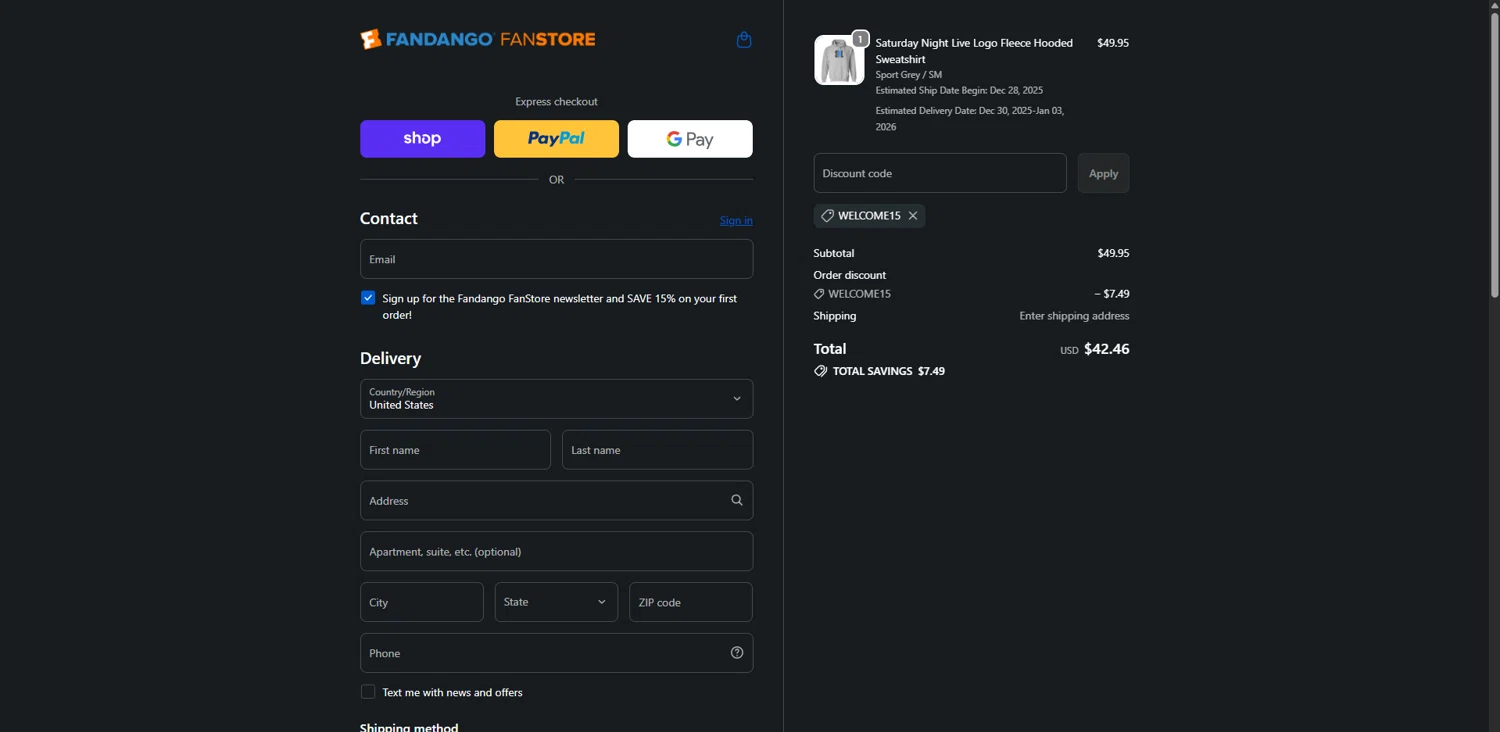Click the Discount code input field

click(x=940, y=173)
